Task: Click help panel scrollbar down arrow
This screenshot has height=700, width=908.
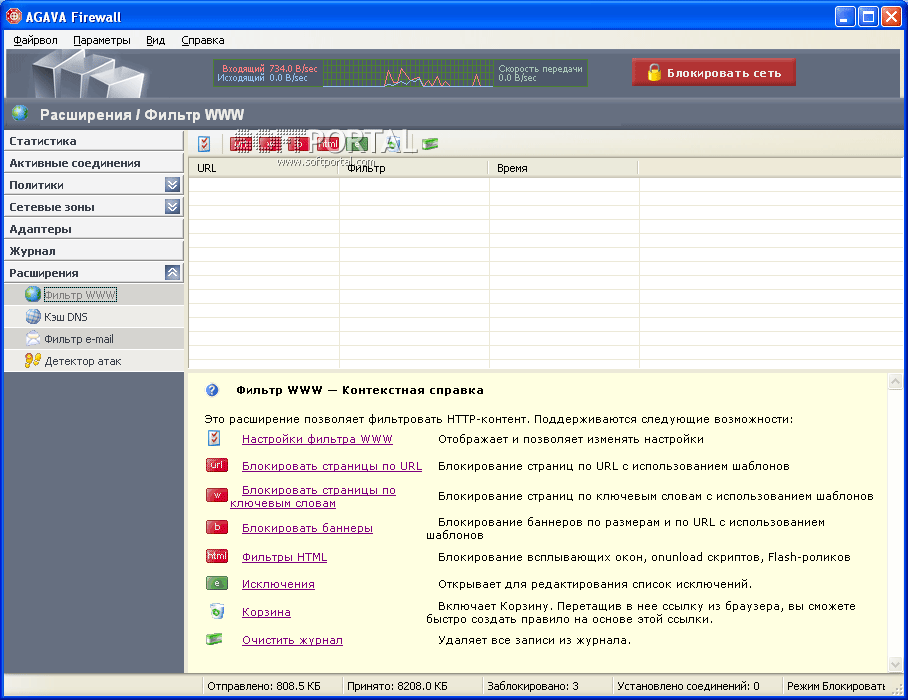Action: click(895, 664)
